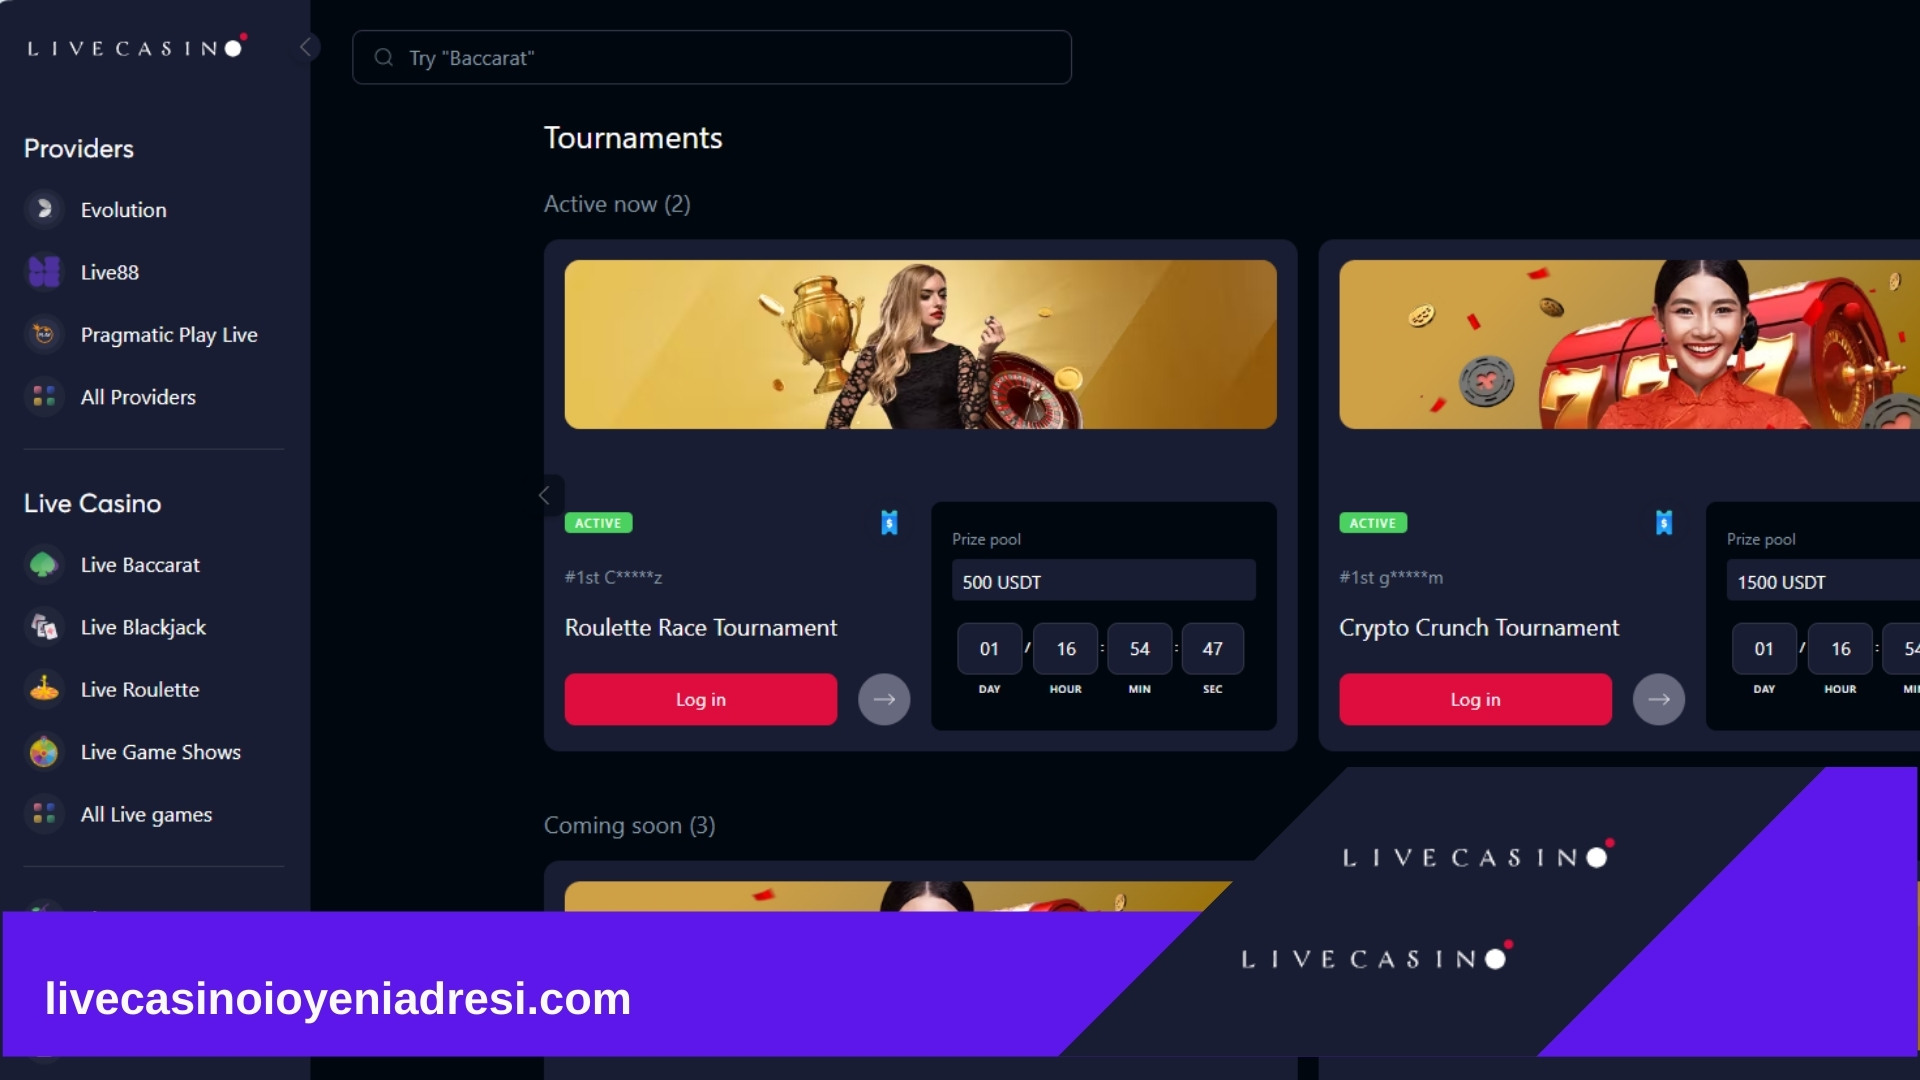Log in to join Crypto Crunch Tournament
Viewport: 1920px width, 1080px height.
(x=1474, y=699)
